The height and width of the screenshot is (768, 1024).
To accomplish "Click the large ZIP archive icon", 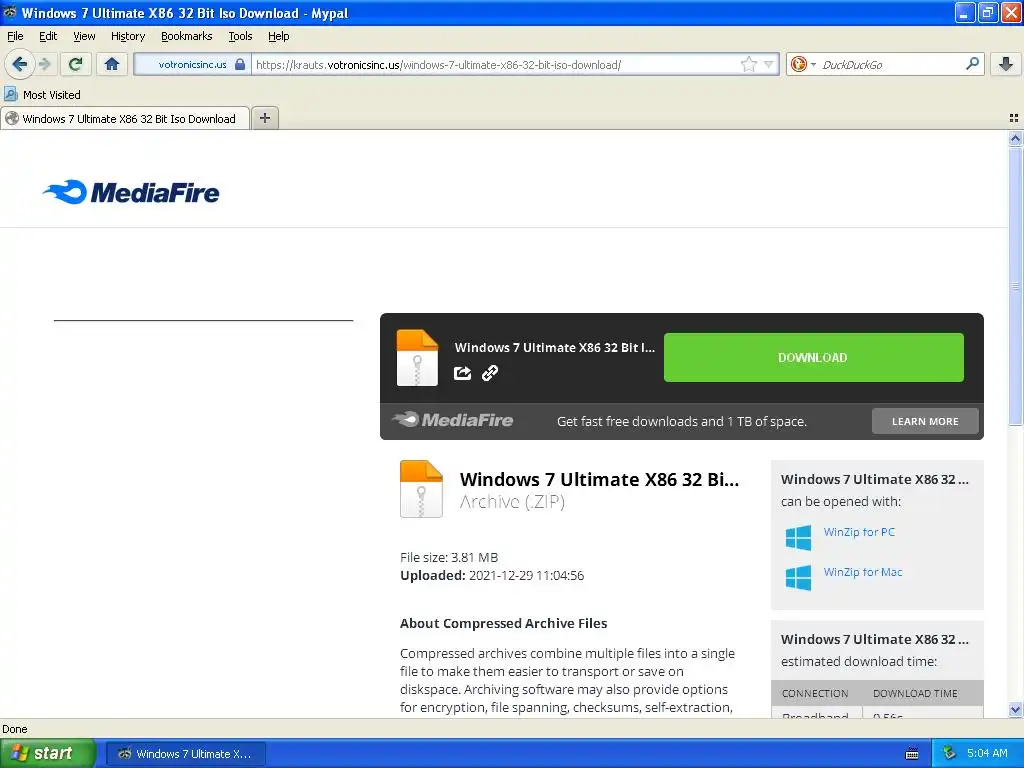I will pyautogui.click(x=421, y=489).
